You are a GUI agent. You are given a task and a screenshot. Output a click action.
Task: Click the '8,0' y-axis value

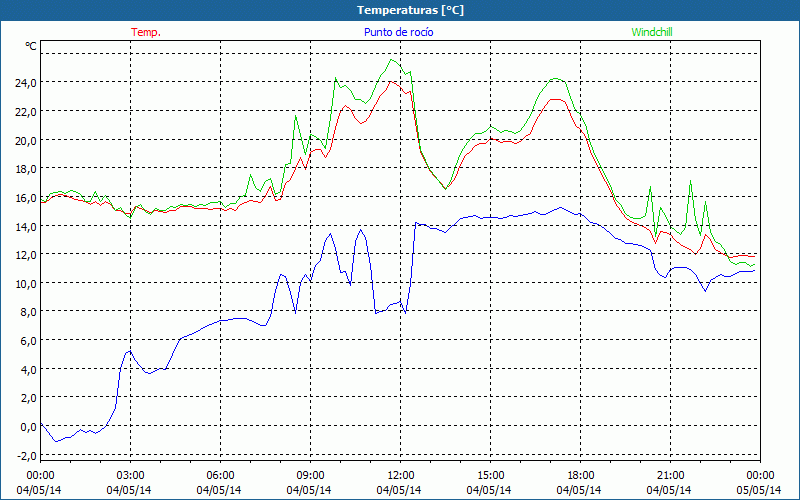point(29,312)
